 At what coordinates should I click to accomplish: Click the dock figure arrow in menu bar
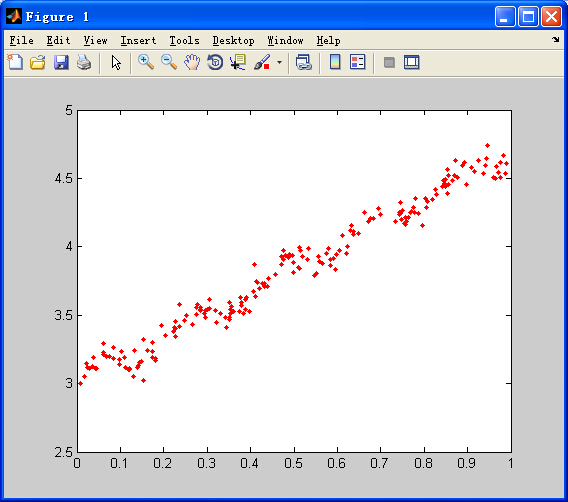(x=556, y=39)
